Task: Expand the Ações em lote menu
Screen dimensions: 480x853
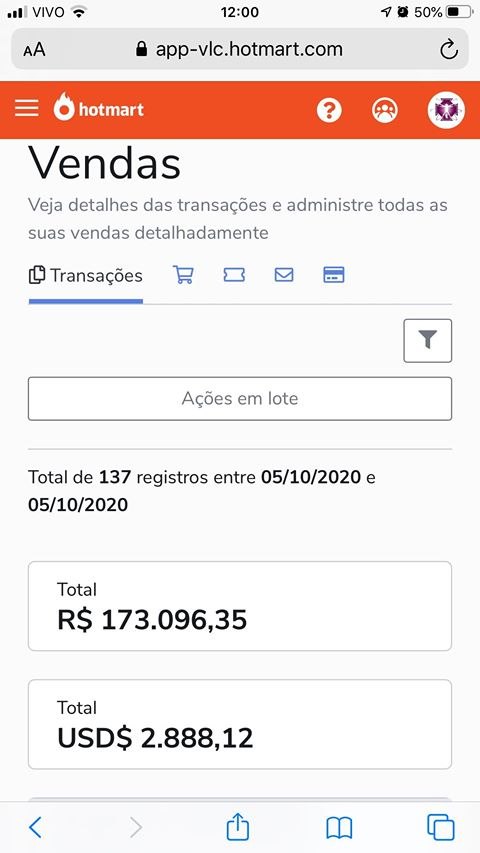Action: click(x=240, y=399)
